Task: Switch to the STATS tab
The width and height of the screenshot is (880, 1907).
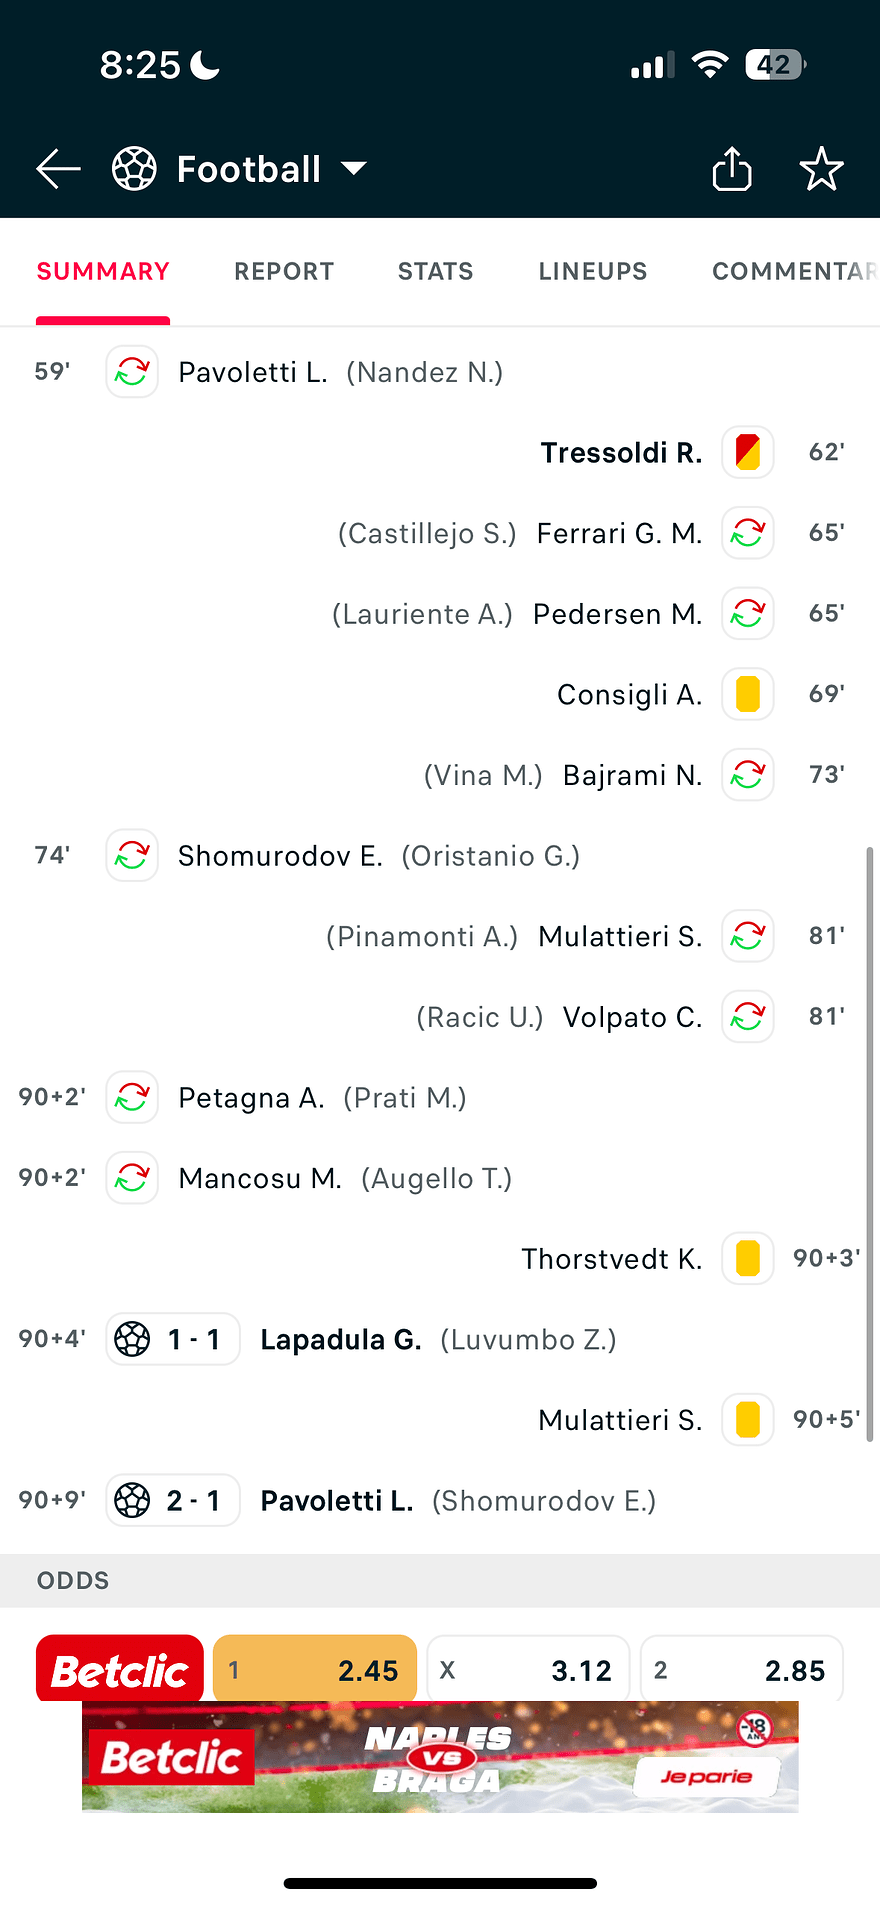Action: [435, 271]
